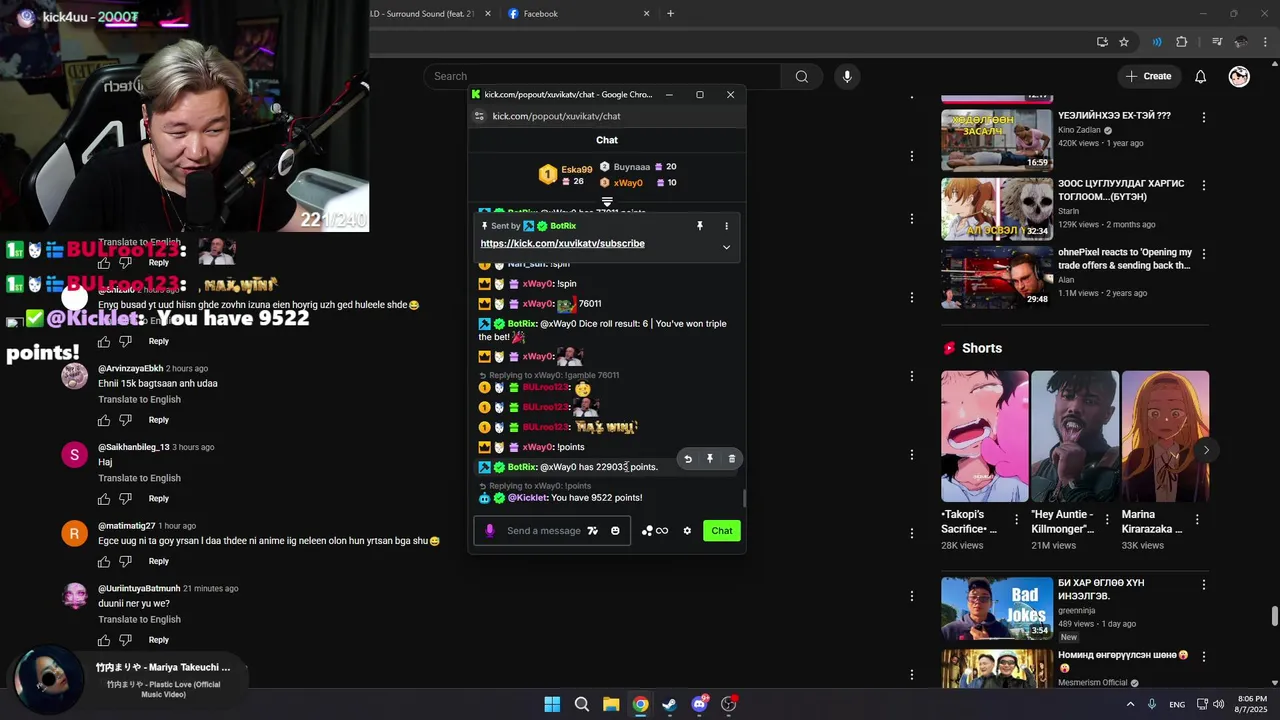1280x720 pixels.
Task: Open taskbar search
Action: coord(581,704)
